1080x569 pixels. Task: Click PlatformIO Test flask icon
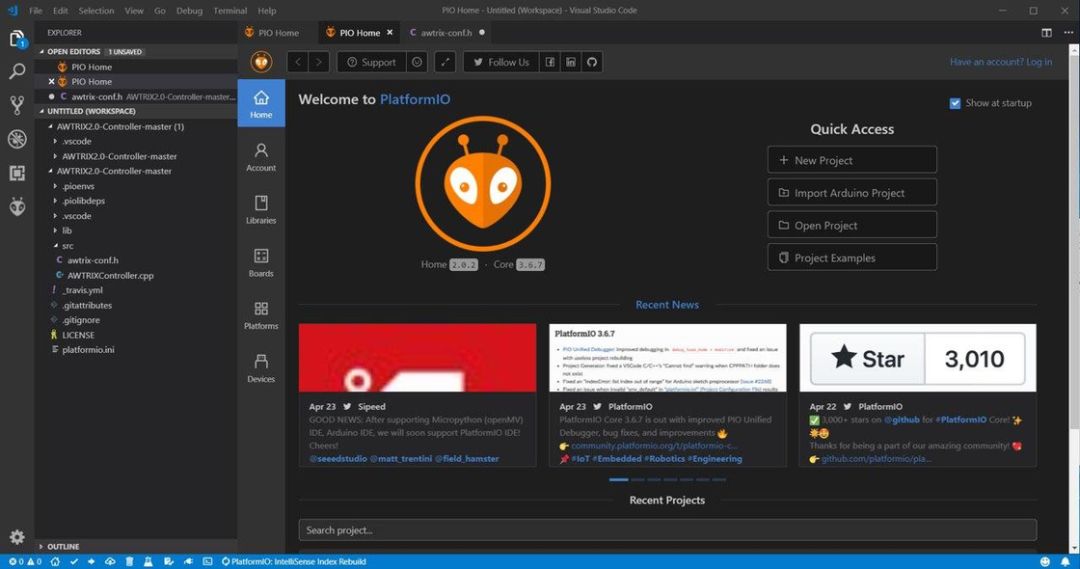tap(148, 561)
